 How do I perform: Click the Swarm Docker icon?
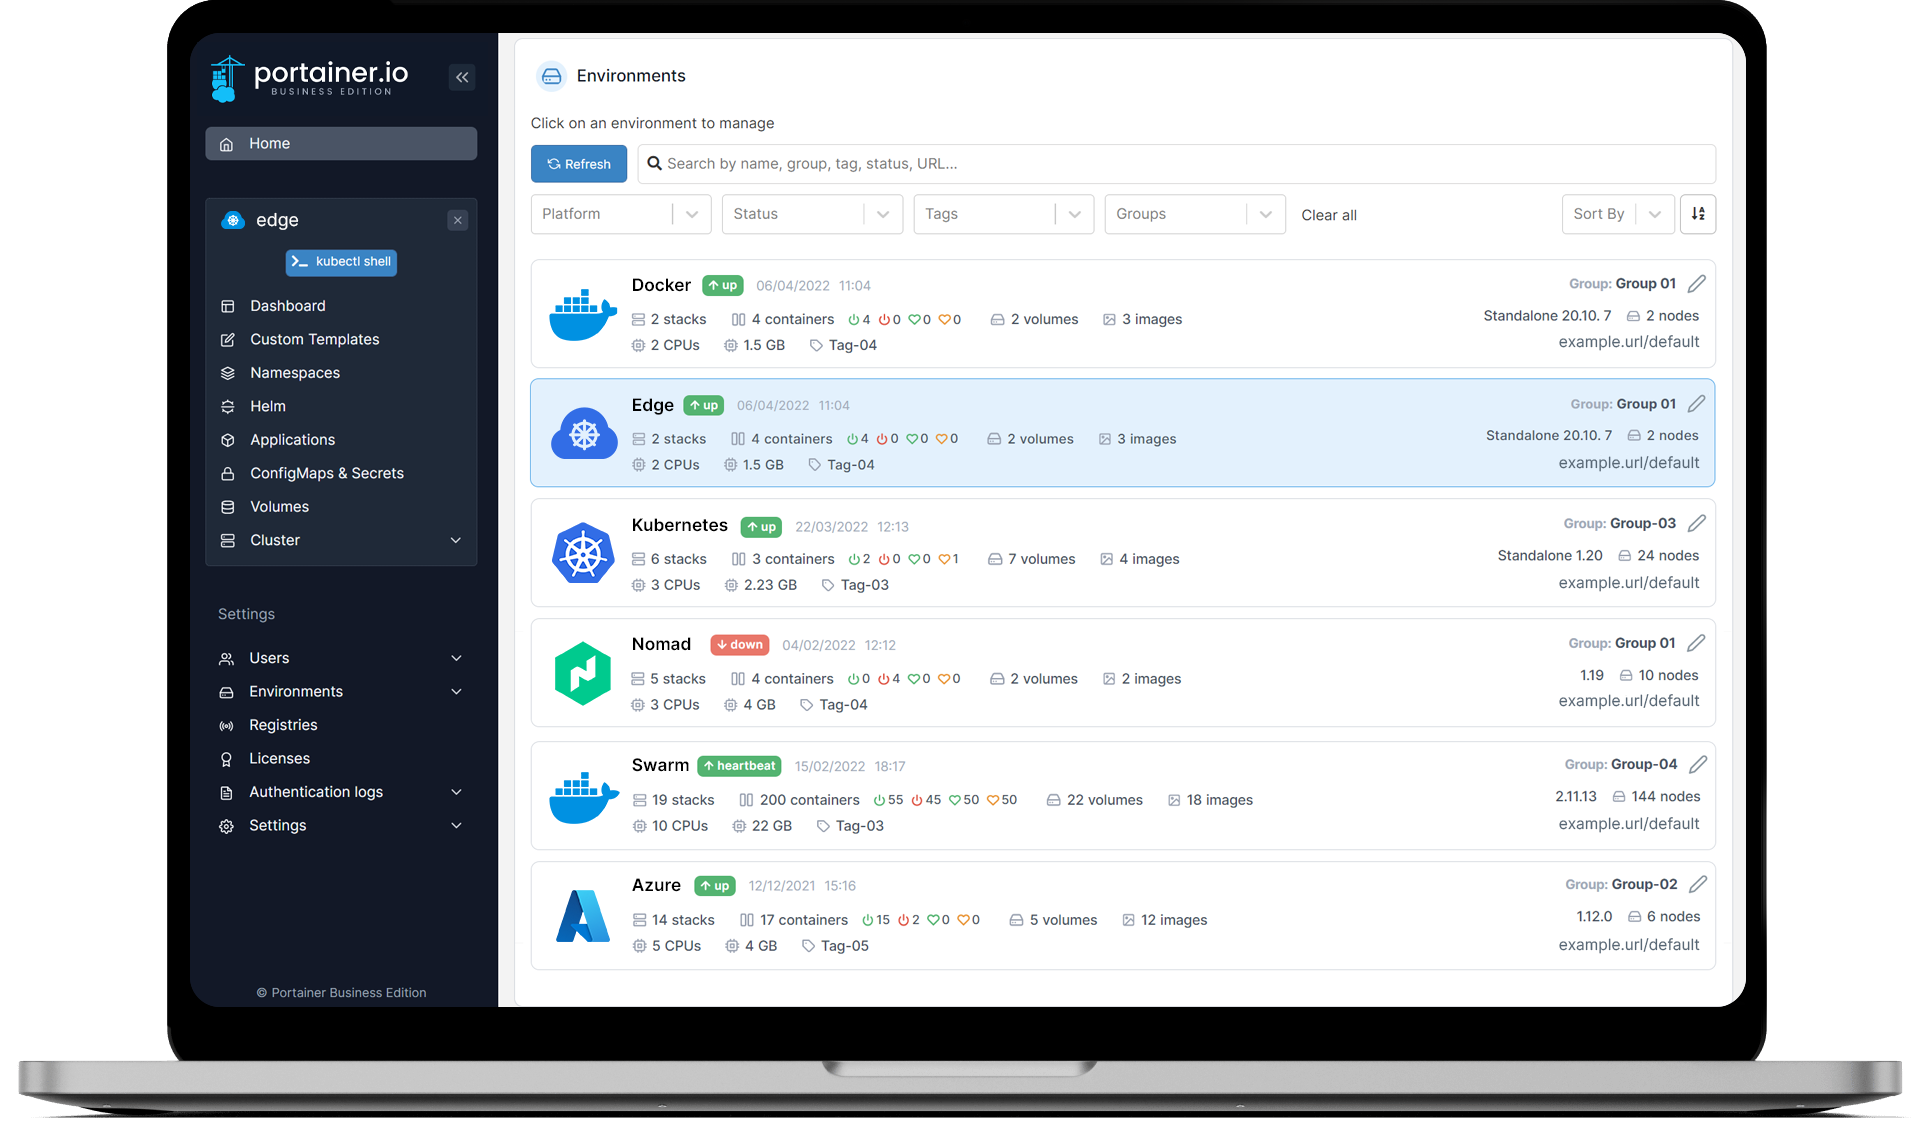582,793
